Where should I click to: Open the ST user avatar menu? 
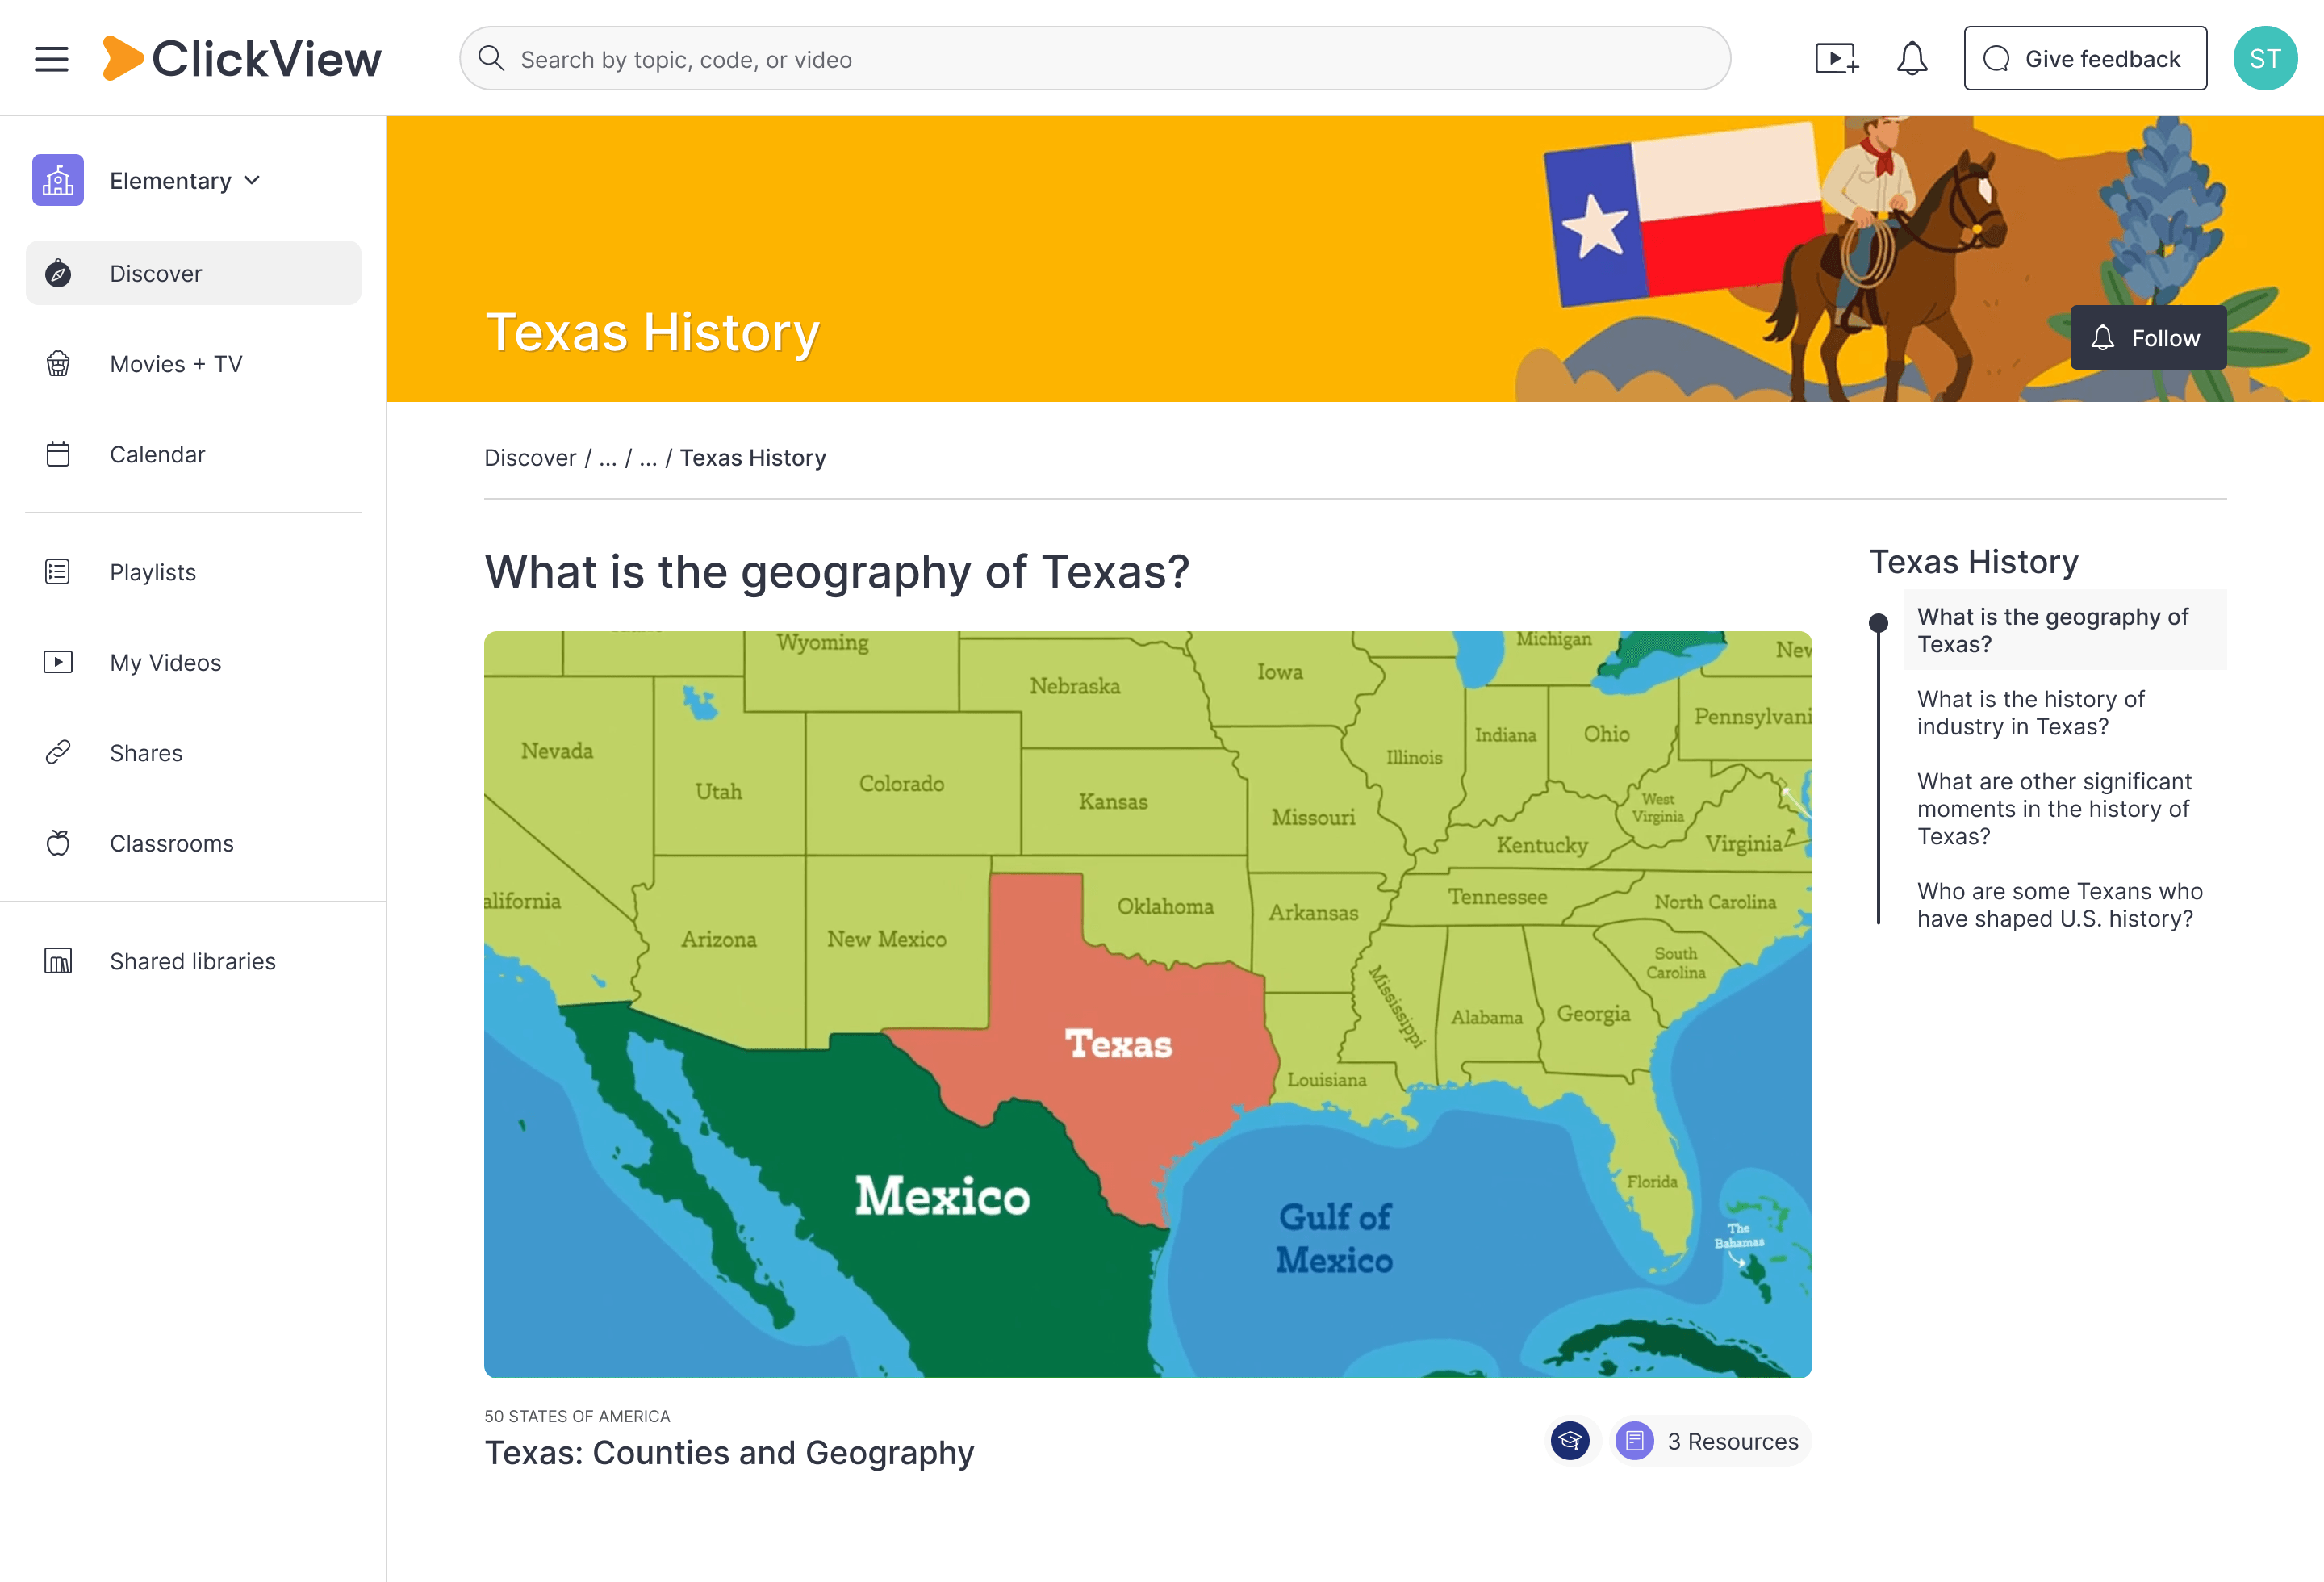pyautogui.click(x=2265, y=59)
